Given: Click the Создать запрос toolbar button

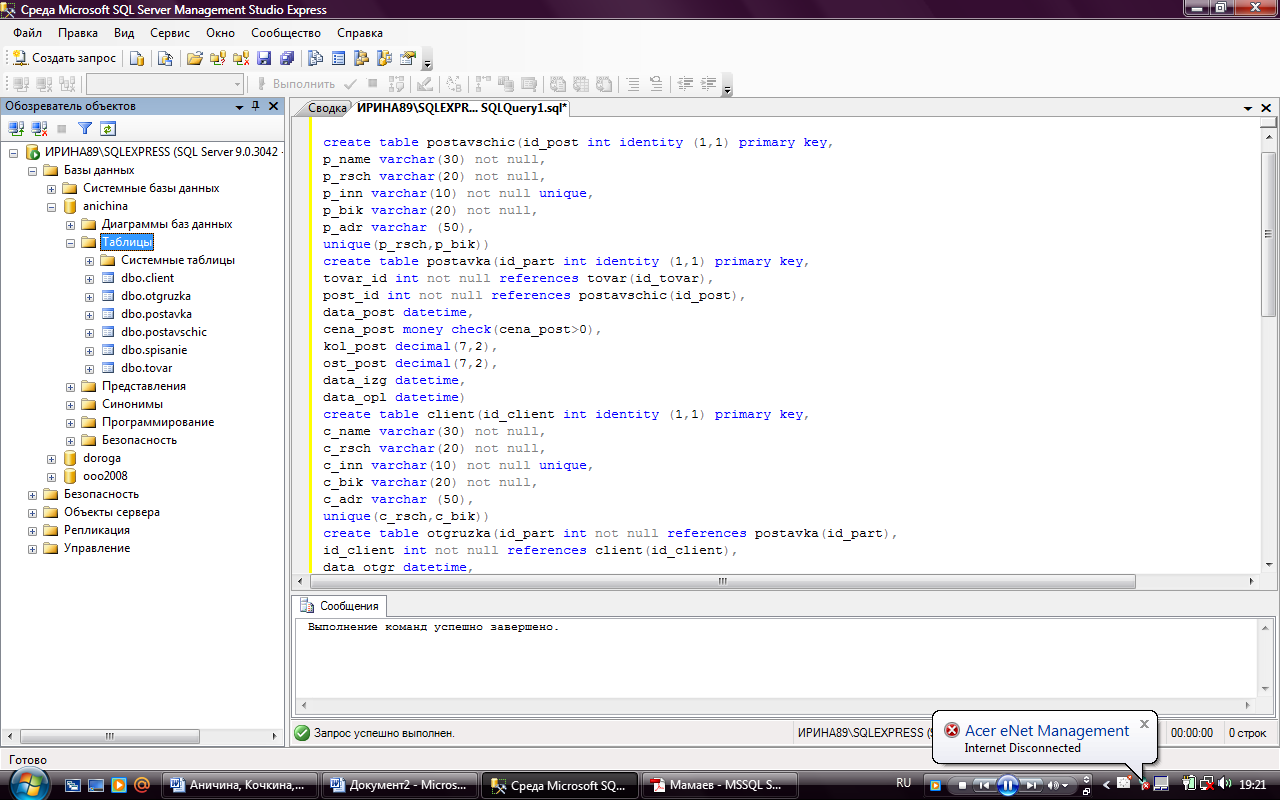Looking at the screenshot, I should 64,58.
